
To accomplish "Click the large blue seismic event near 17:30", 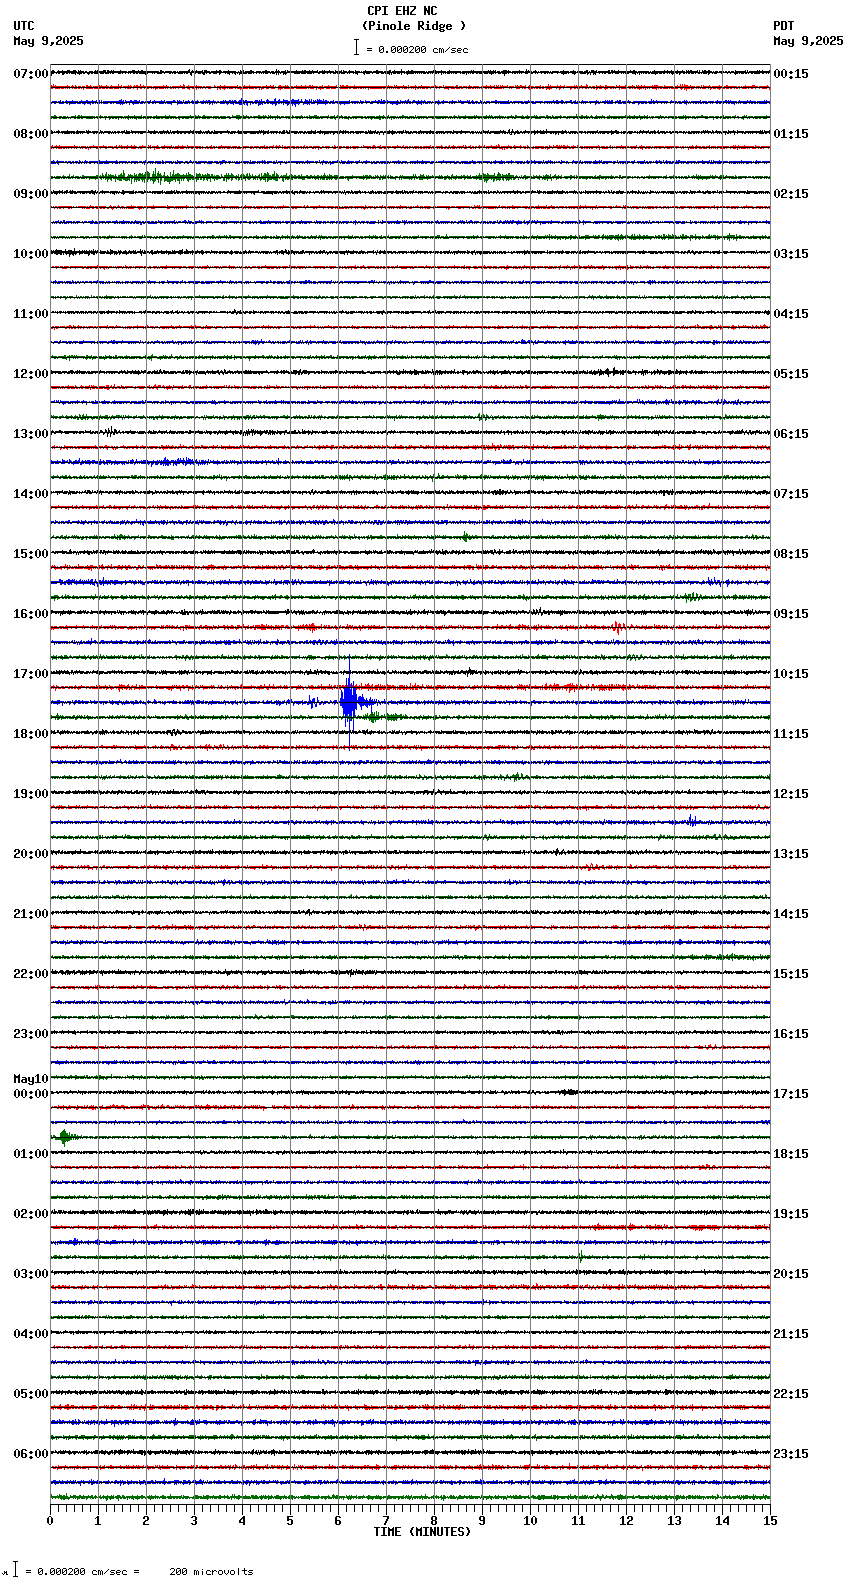I will [x=348, y=701].
